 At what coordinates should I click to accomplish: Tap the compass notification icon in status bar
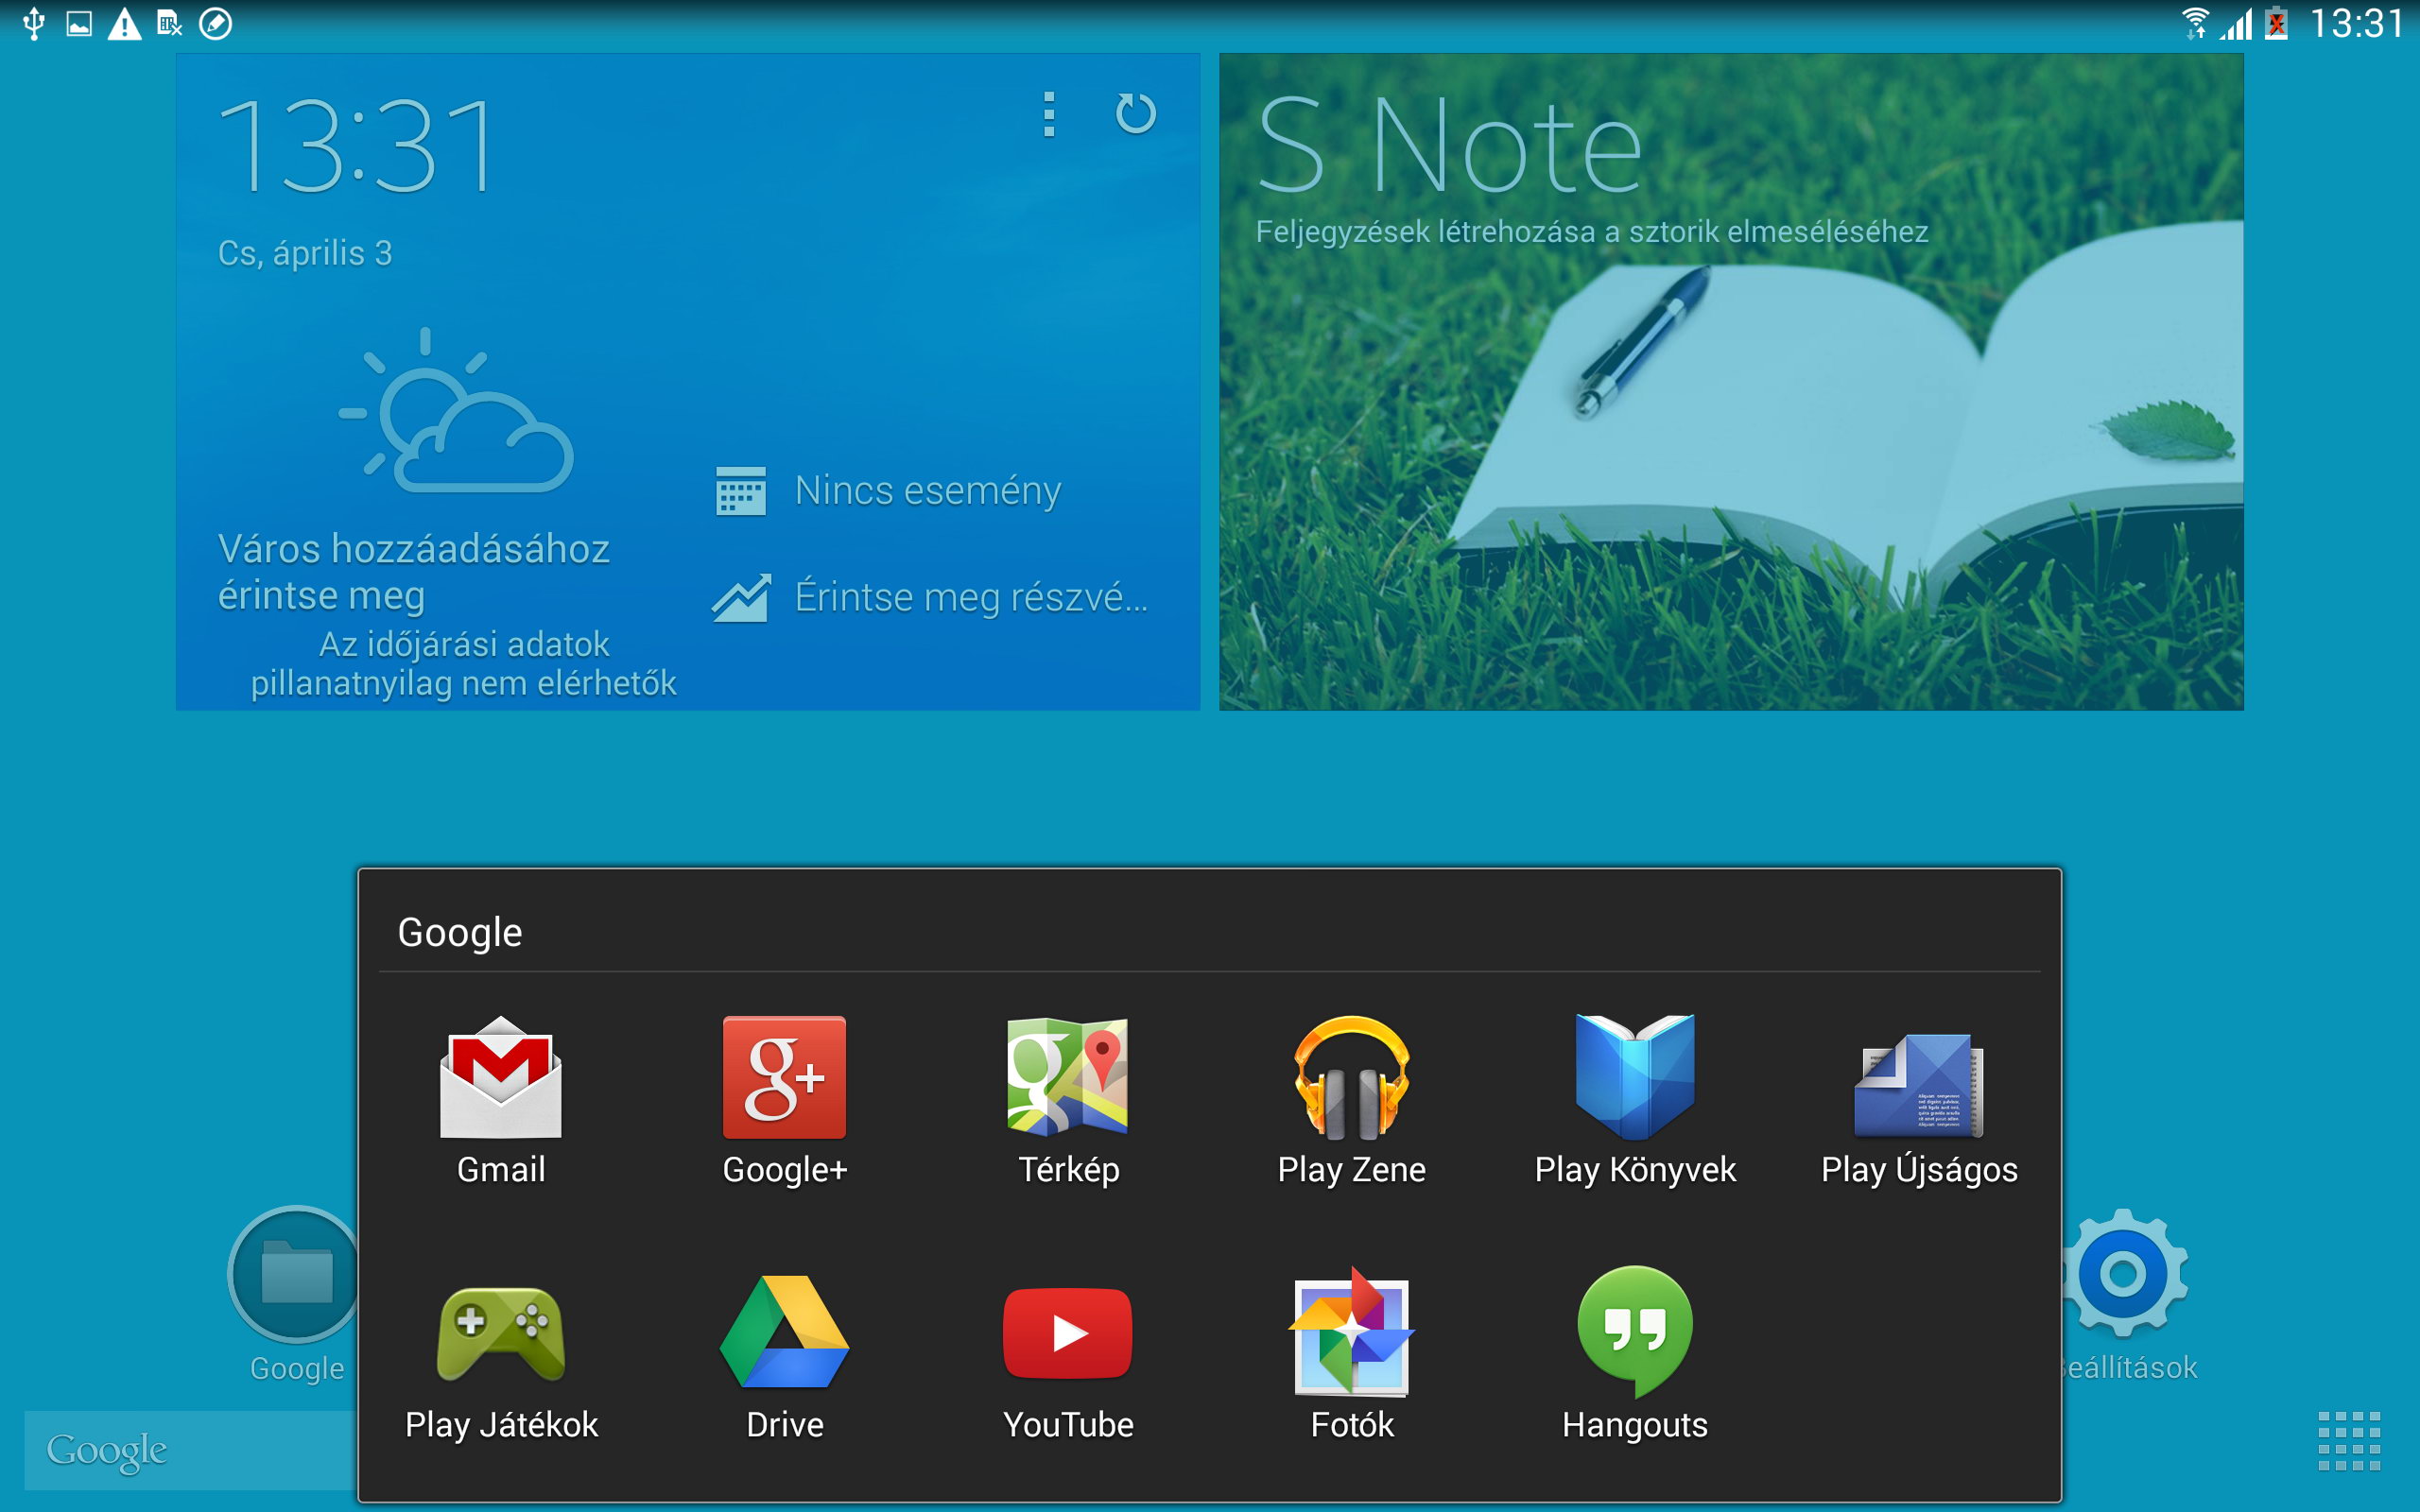coord(215,23)
